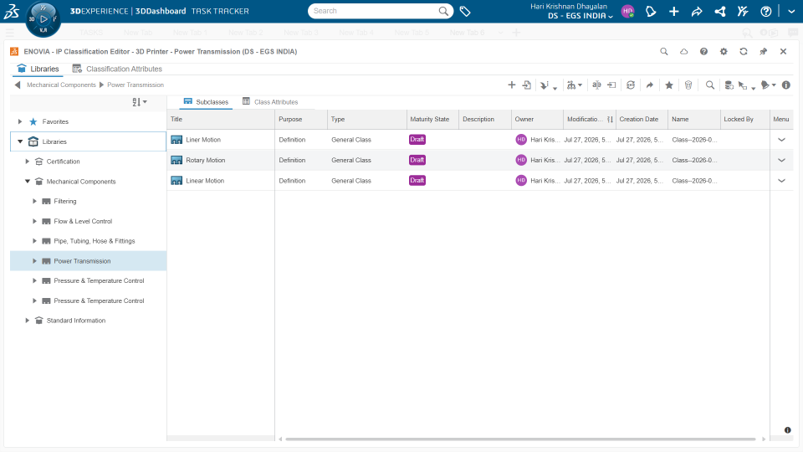Sort by the Creation Date column
This screenshot has height=452, width=803.
(x=642, y=119)
